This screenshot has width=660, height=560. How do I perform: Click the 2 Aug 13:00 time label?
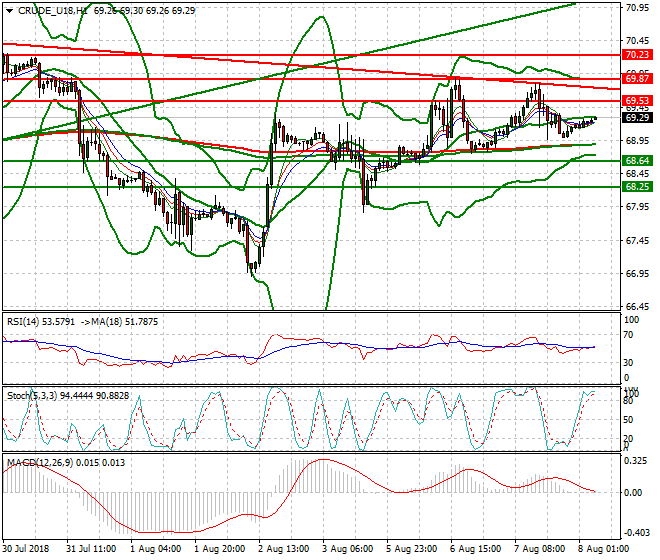[284, 549]
